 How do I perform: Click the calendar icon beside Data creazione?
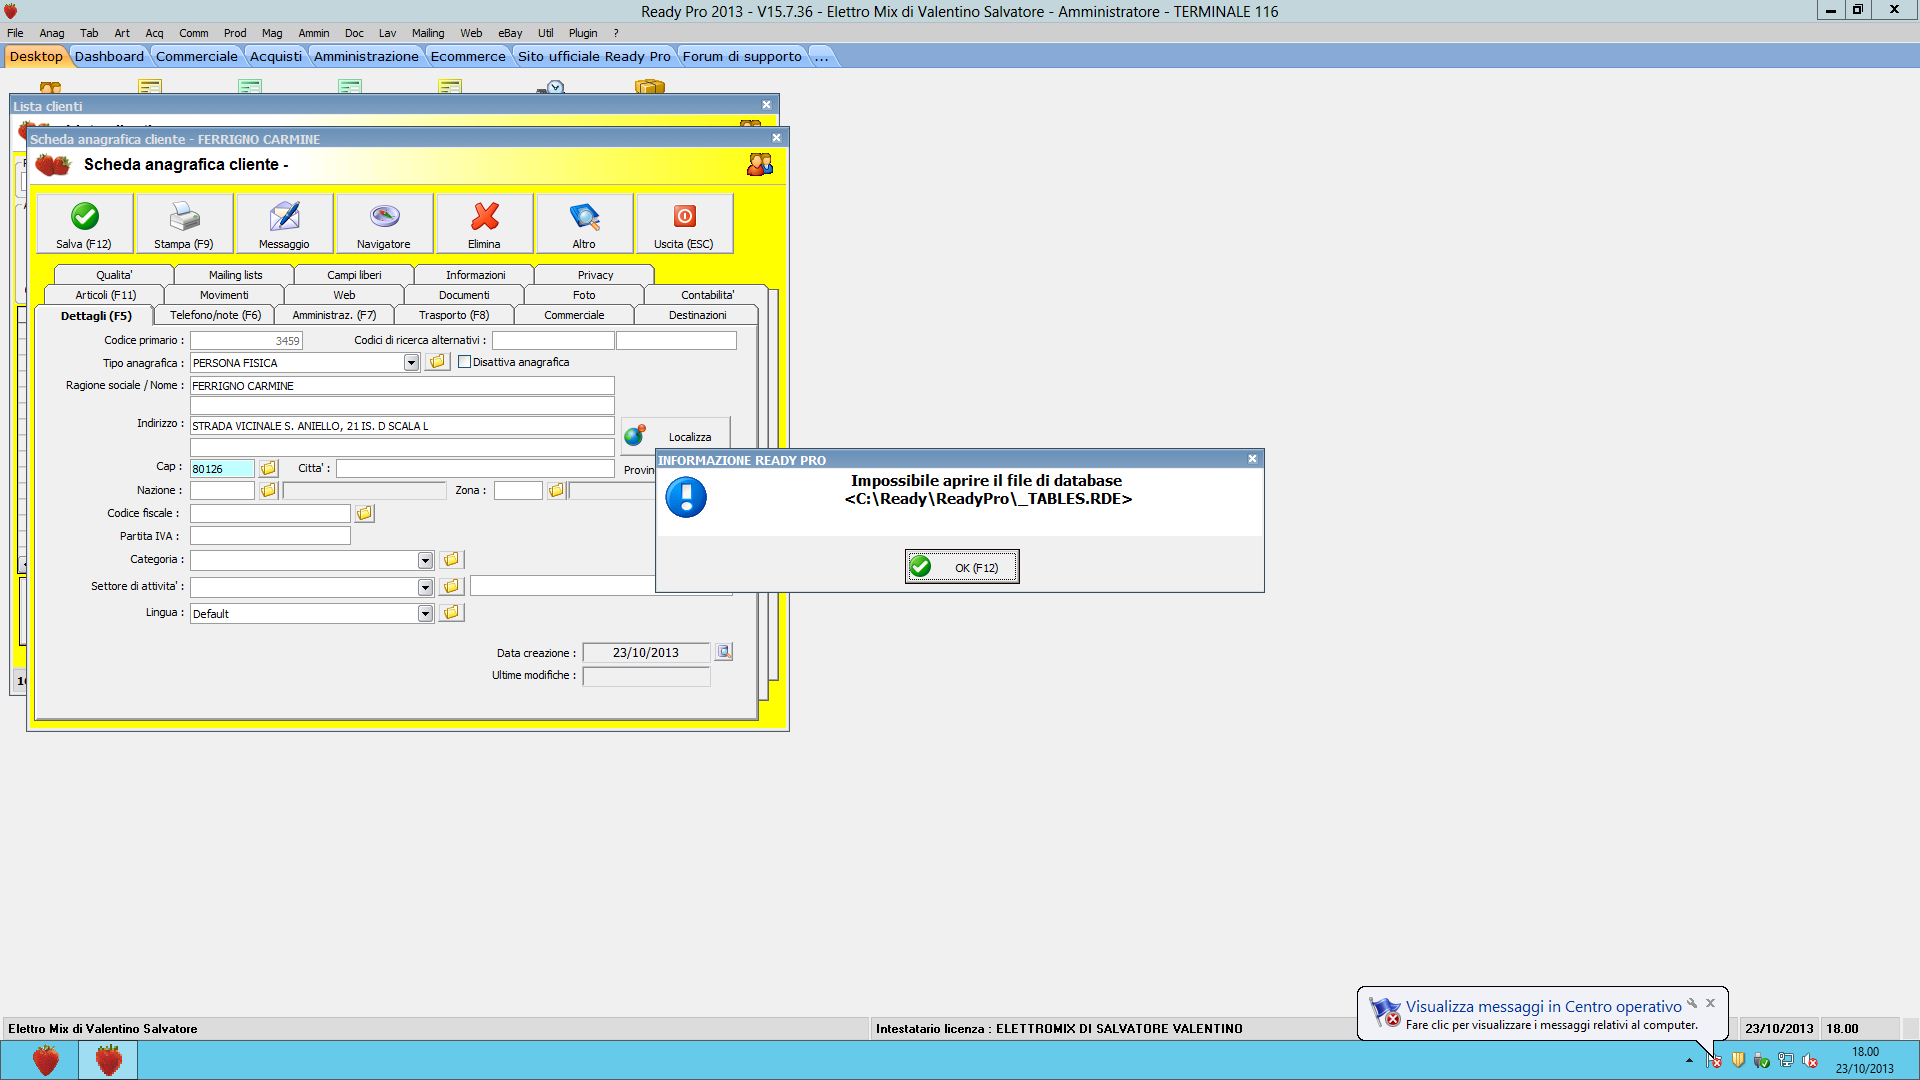[x=724, y=652]
